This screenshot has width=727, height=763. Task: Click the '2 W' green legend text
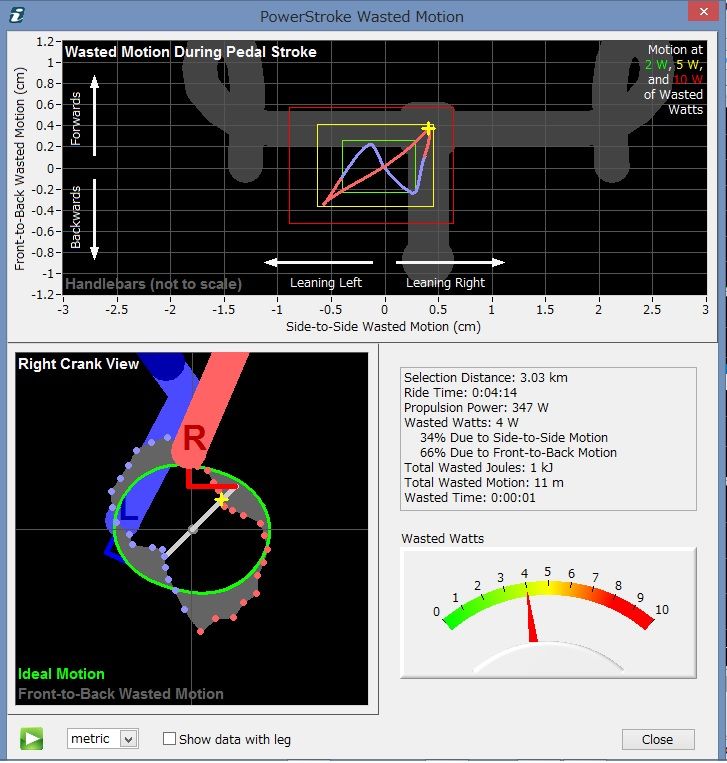tap(656, 64)
